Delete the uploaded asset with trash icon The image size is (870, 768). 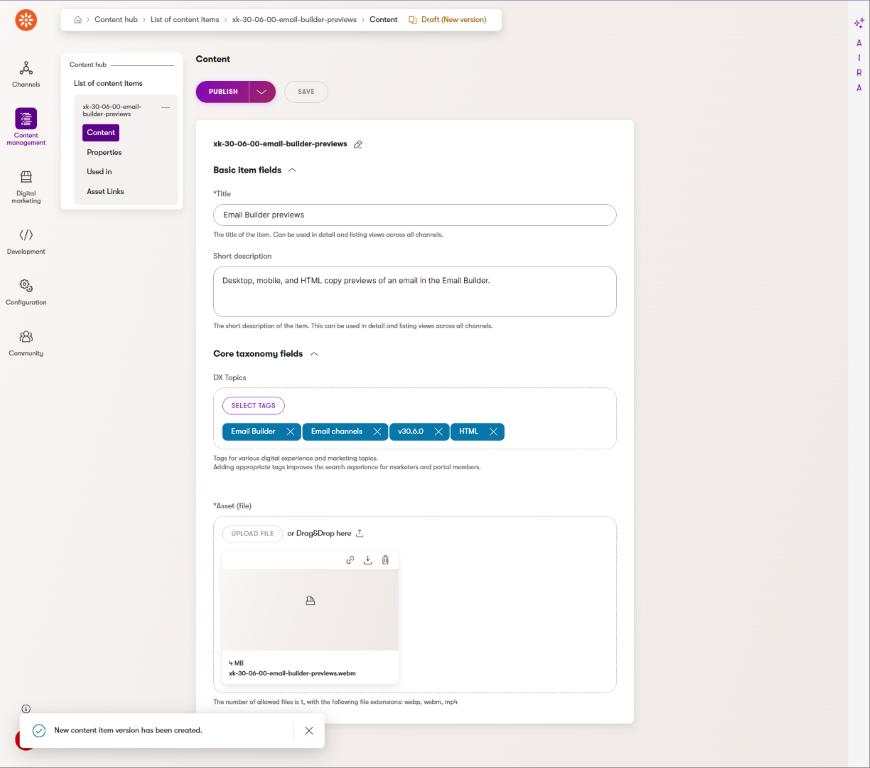pyautogui.click(x=385, y=560)
